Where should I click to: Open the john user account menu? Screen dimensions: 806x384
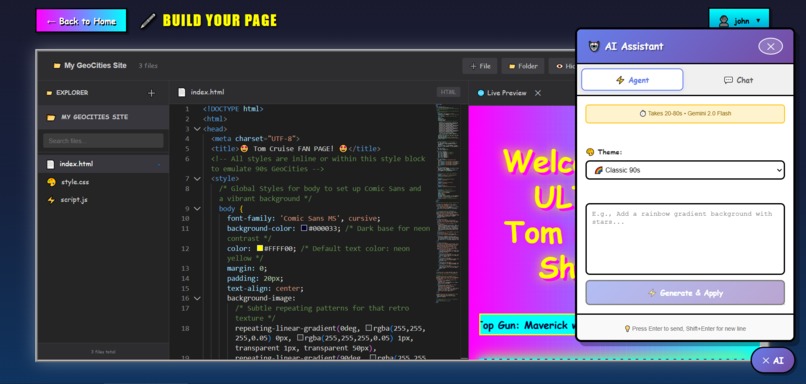coord(739,21)
